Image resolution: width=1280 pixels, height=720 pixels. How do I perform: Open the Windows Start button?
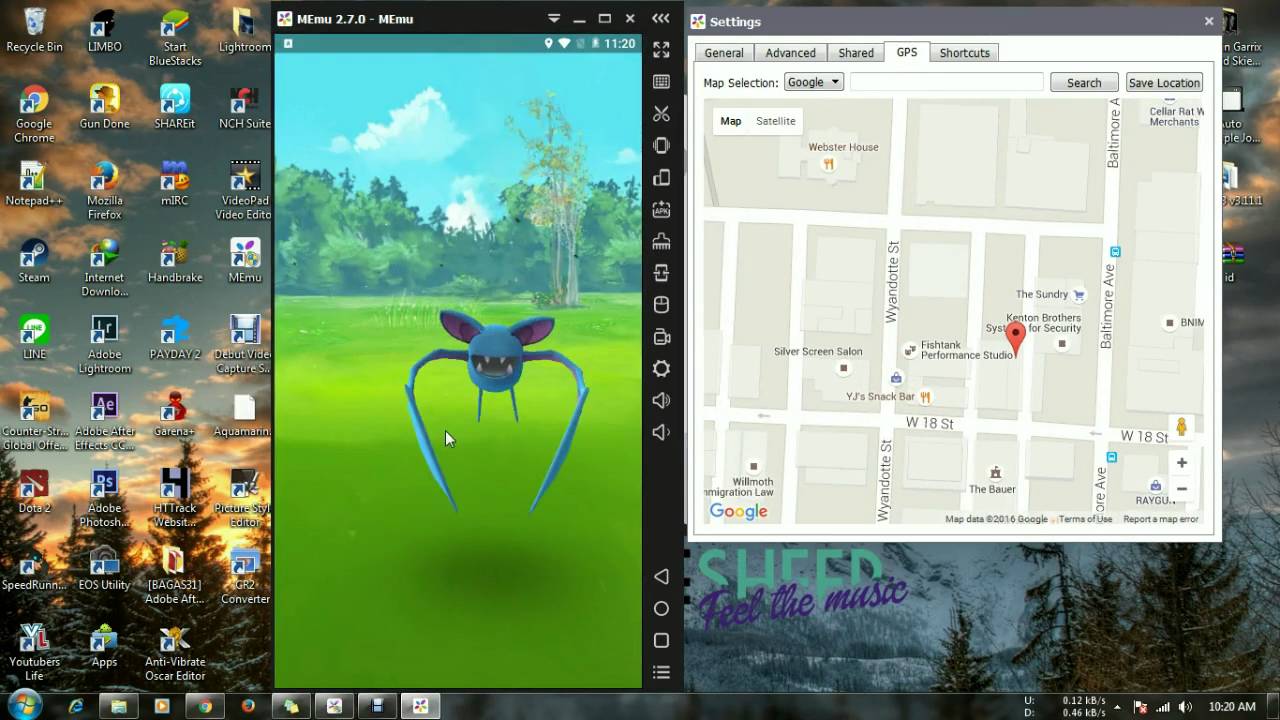tap(23, 705)
